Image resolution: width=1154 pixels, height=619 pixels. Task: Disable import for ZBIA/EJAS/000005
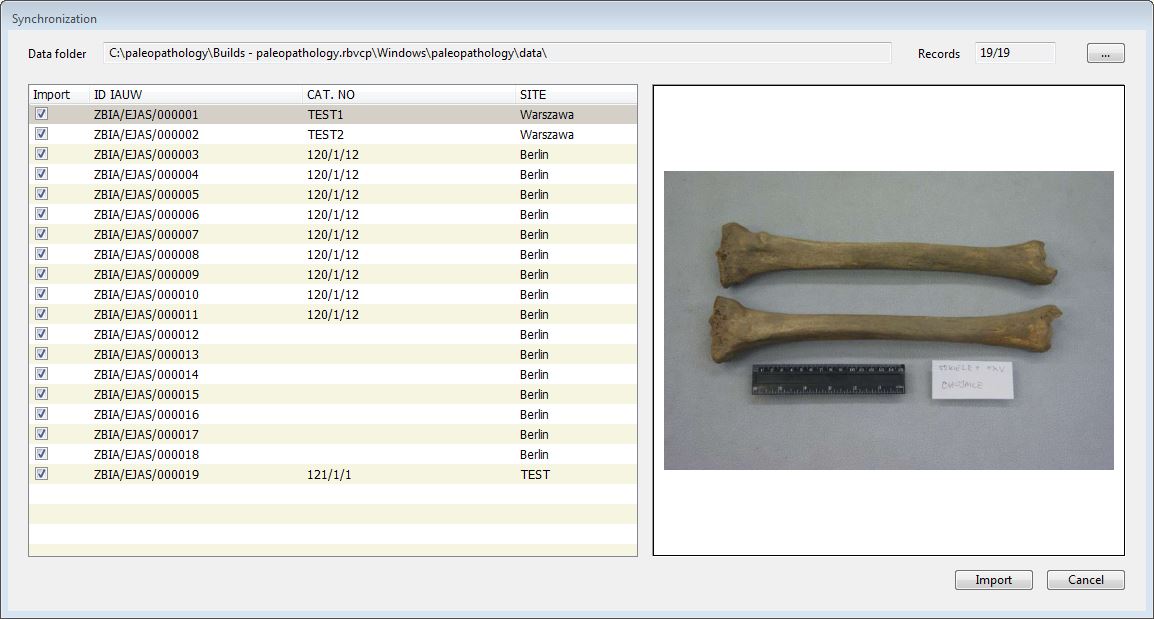(x=42, y=194)
